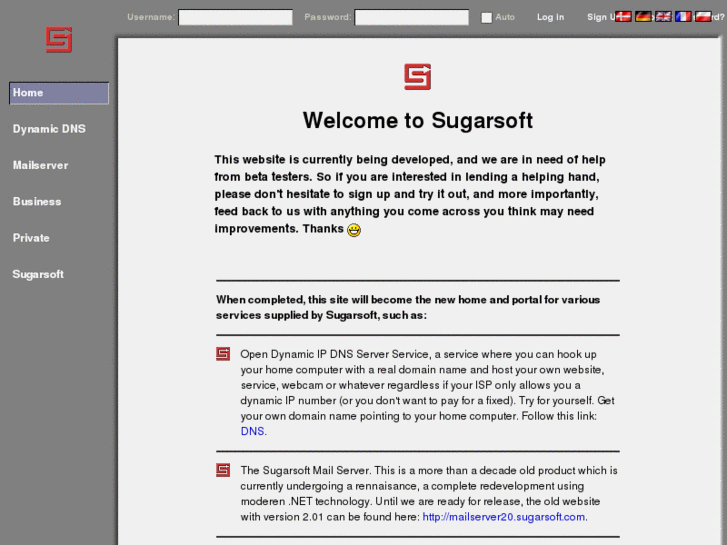The width and height of the screenshot is (727, 545).
Task: Click the logo bullet beside the DNS paragraph
Action: coord(223,354)
